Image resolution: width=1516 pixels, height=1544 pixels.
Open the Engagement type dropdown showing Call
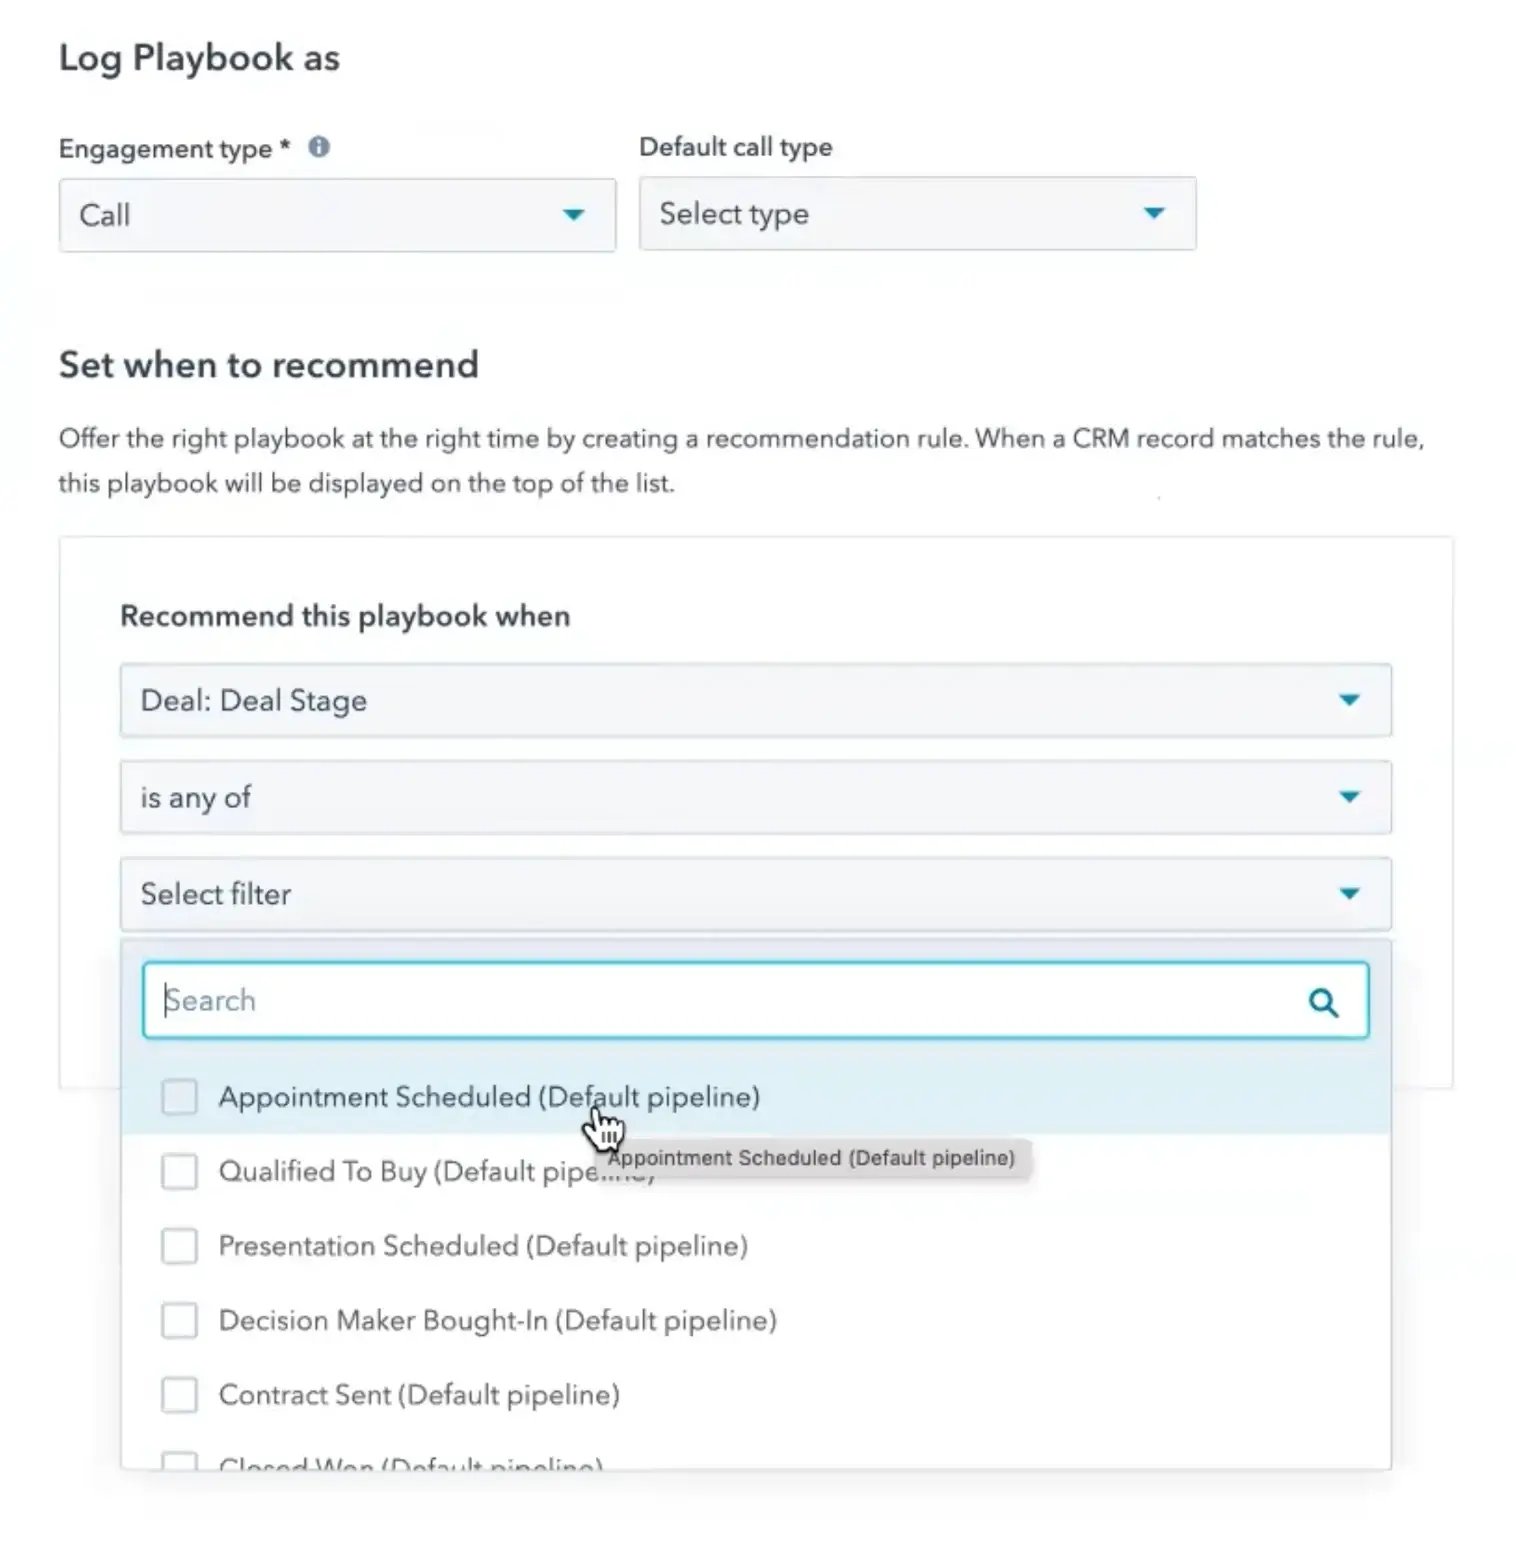(338, 215)
